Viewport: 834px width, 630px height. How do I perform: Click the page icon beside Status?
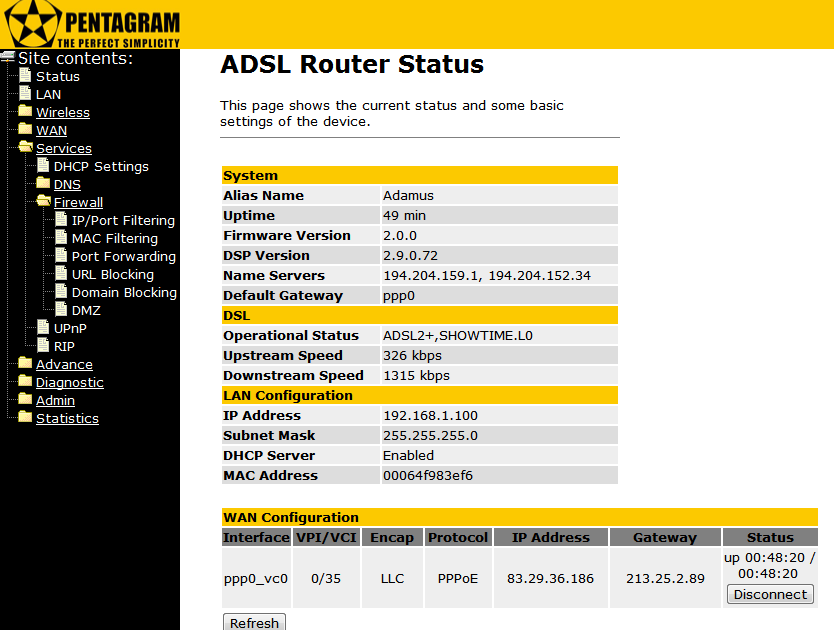point(25,76)
